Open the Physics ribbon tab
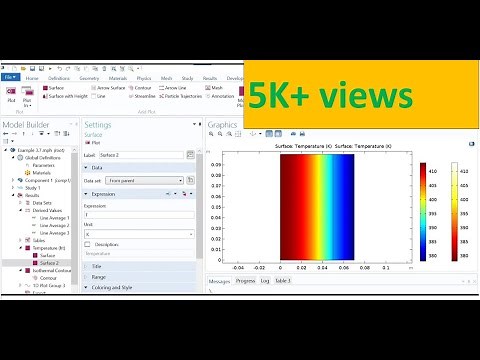This screenshot has width=480, height=360. (x=144, y=78)
